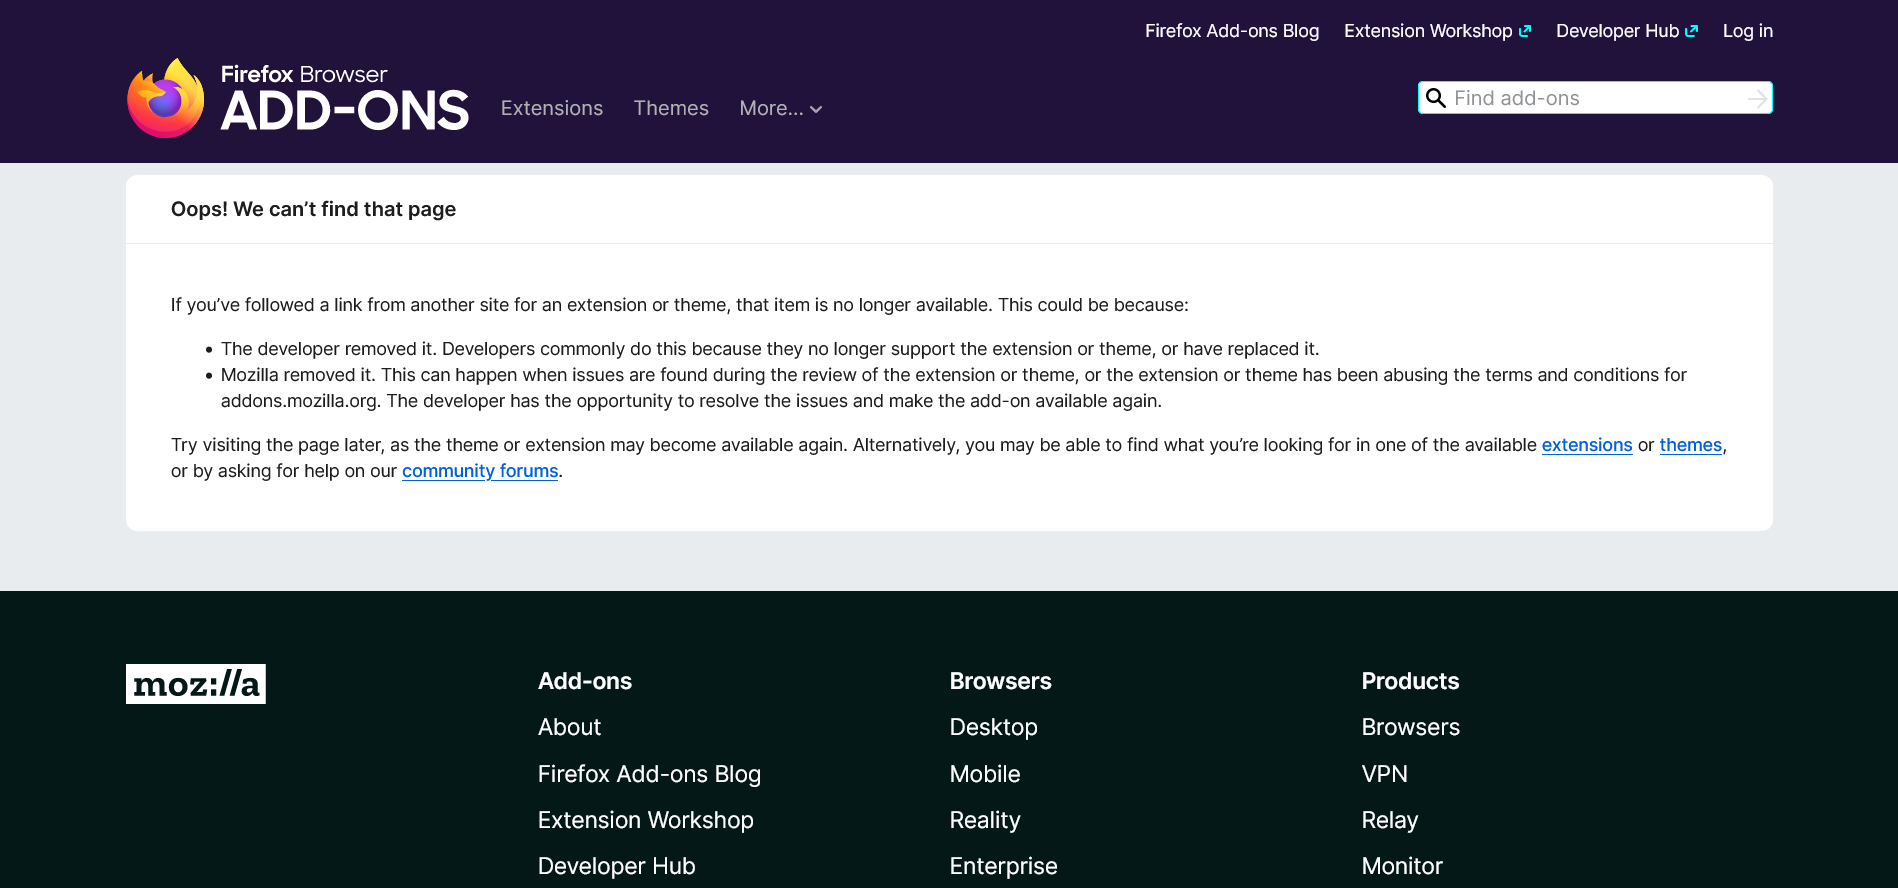
Task: Focus the Find add-ons search field
Action: 1595,98
